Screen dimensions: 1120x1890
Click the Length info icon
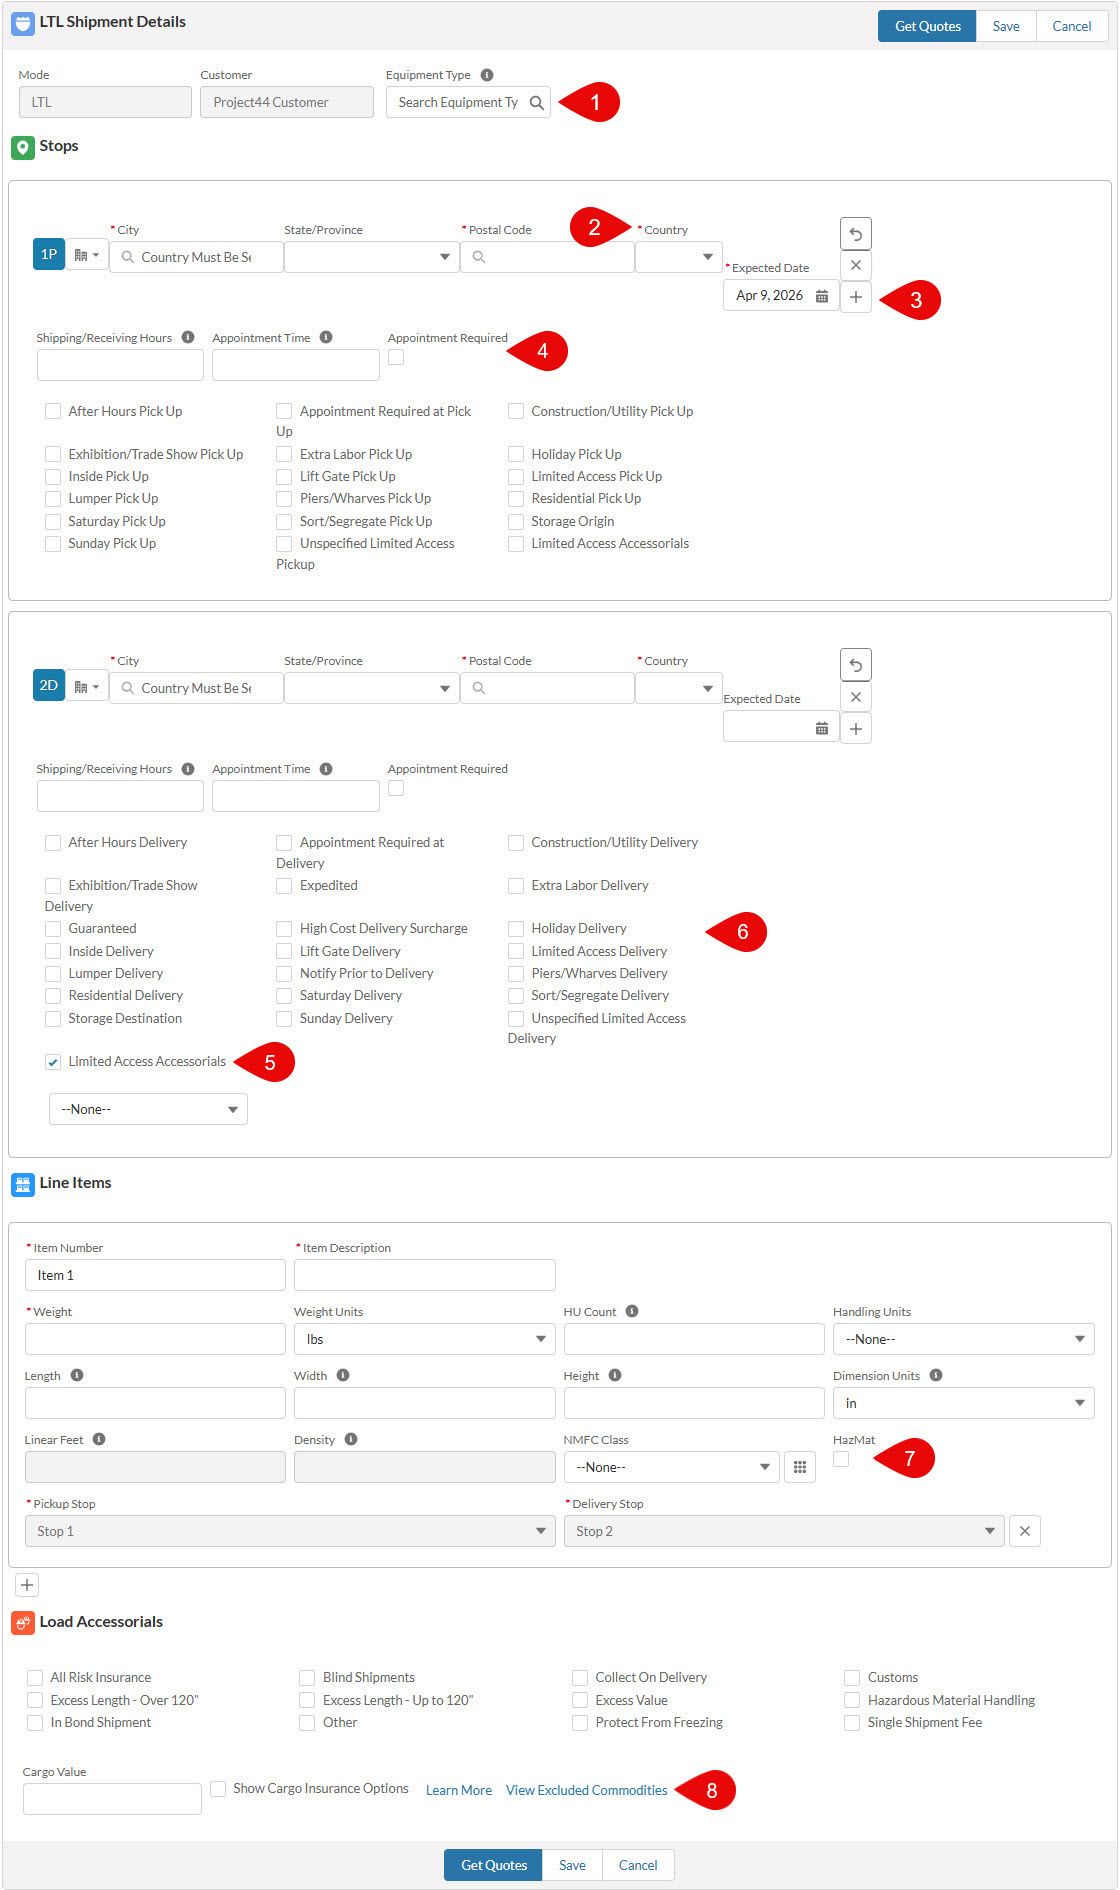[77, 1375]
